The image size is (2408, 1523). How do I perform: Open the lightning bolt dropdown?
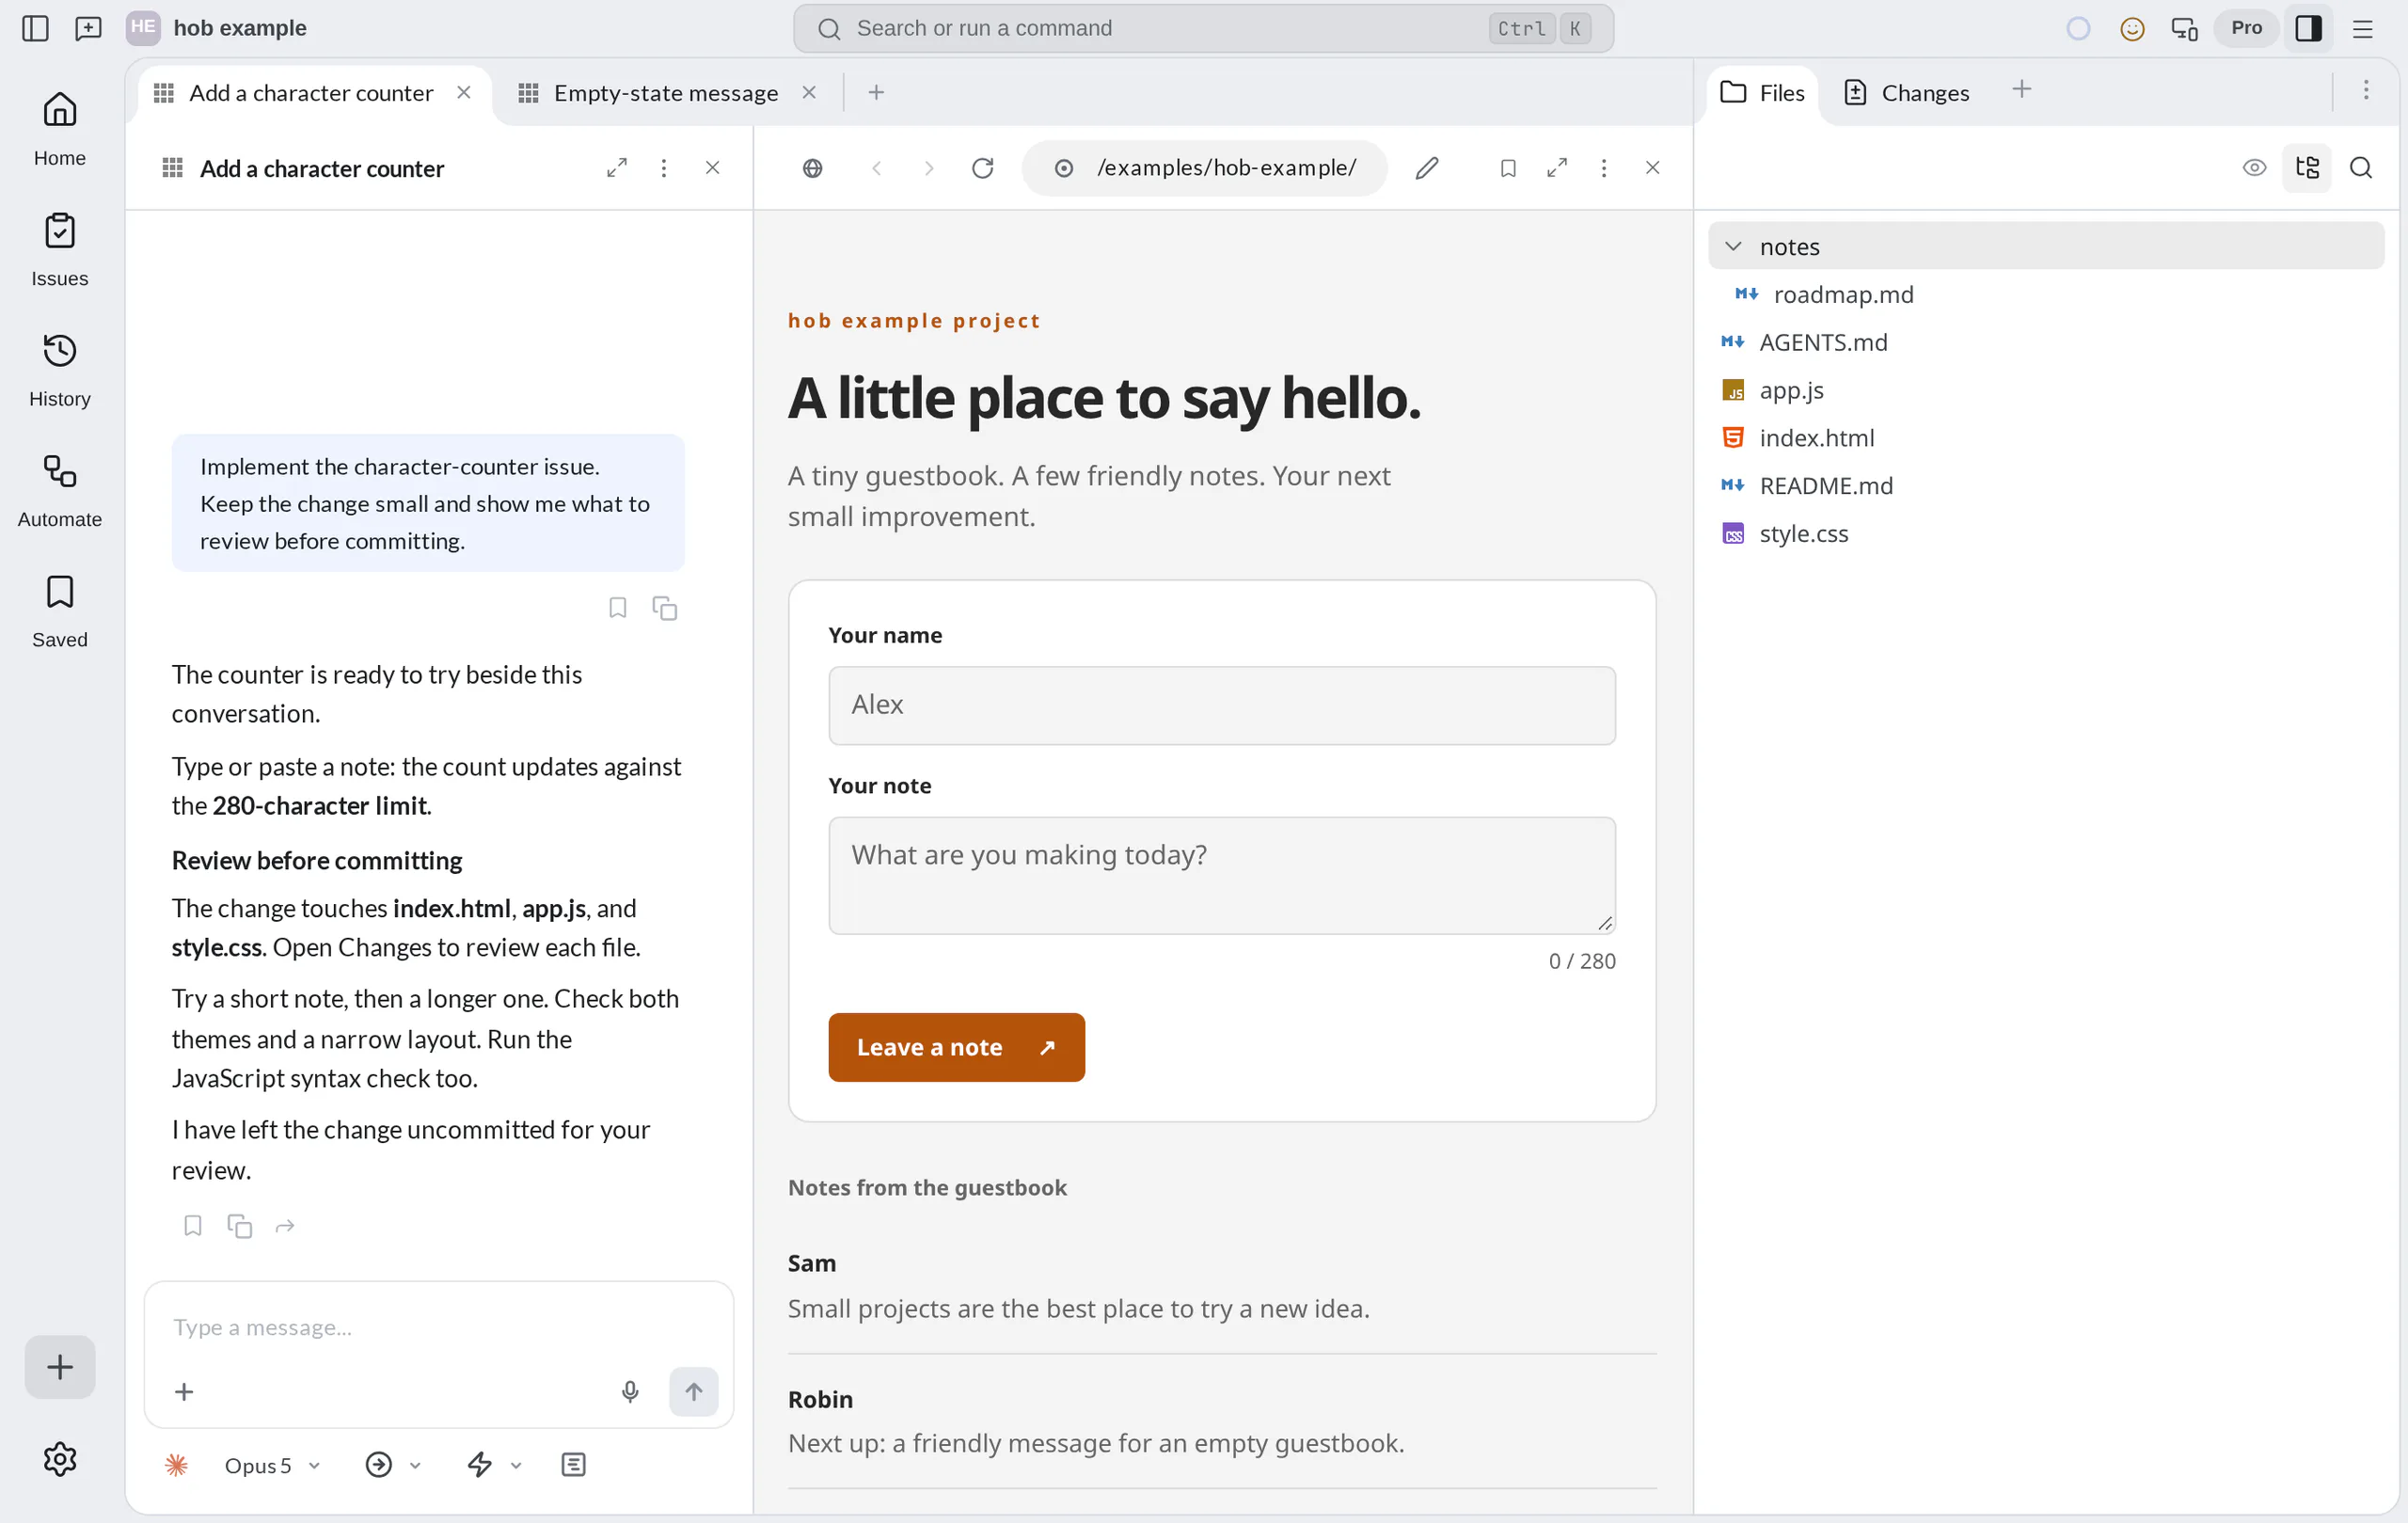(x=494, y=1465)
